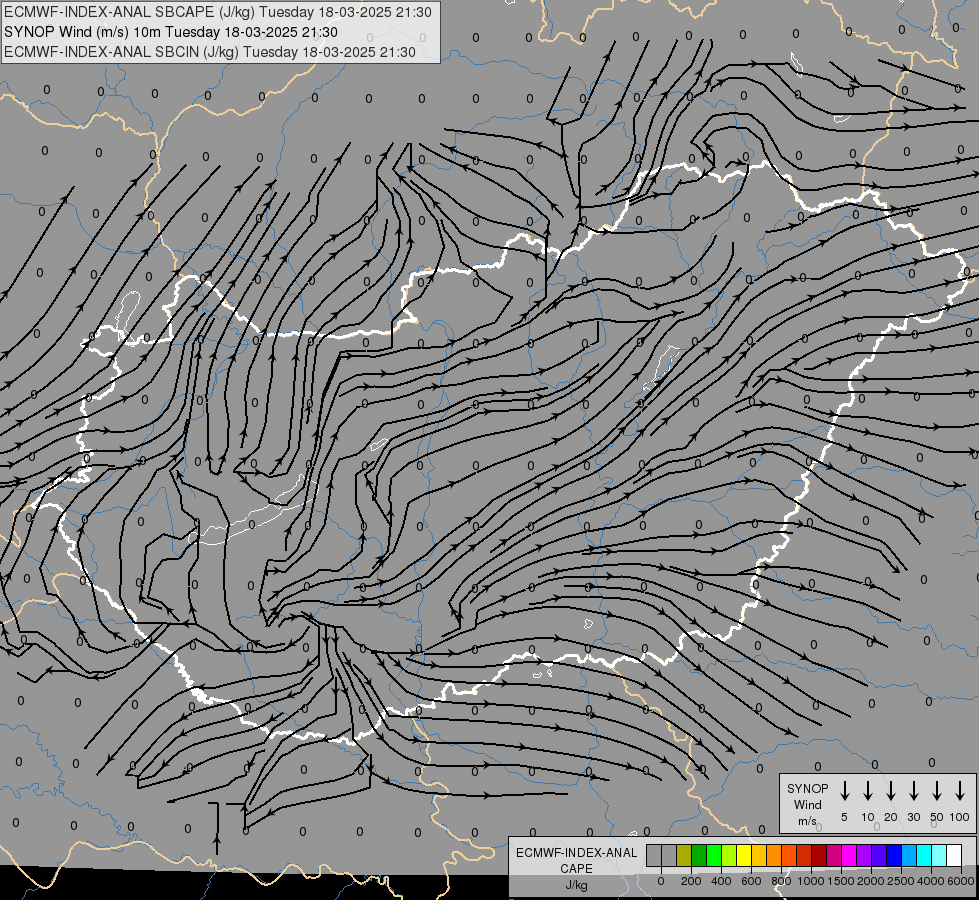Screen dimensions: 979x900
Task: Click the 'Wind' label in wind legend
Action: point(807,804)
